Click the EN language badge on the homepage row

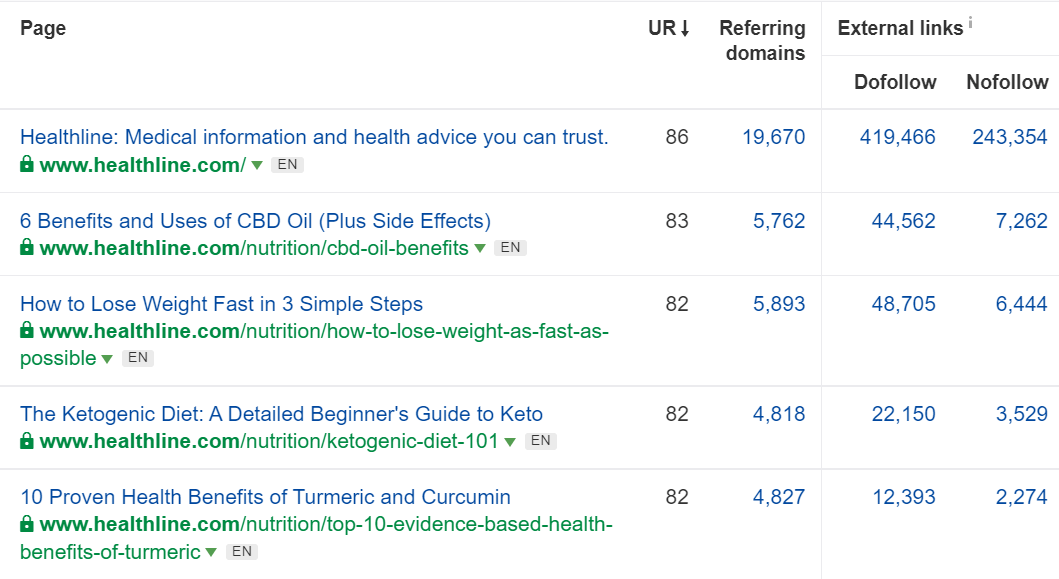click(287, 165)
